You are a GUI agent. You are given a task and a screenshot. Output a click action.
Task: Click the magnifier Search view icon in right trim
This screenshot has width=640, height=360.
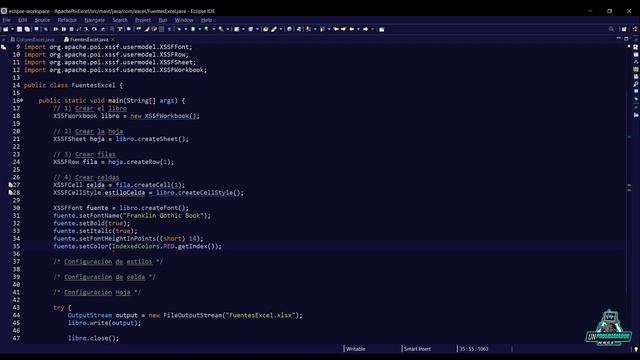coord(636,84)
